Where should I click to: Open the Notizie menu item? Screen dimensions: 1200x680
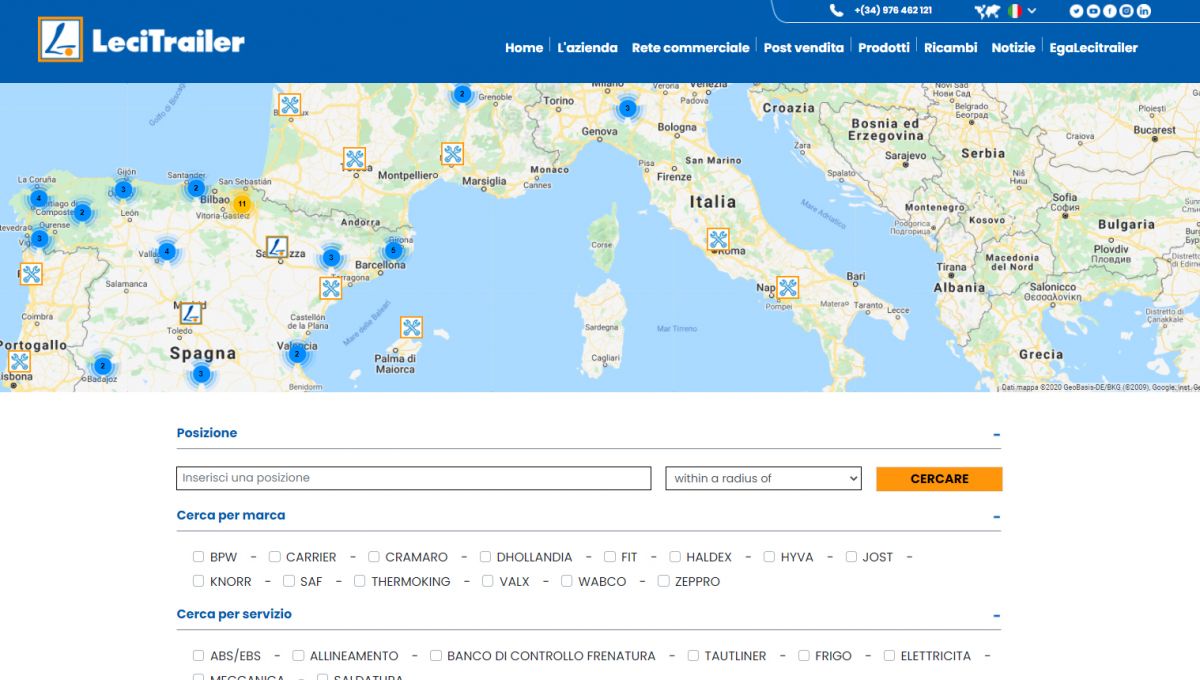1013,47
